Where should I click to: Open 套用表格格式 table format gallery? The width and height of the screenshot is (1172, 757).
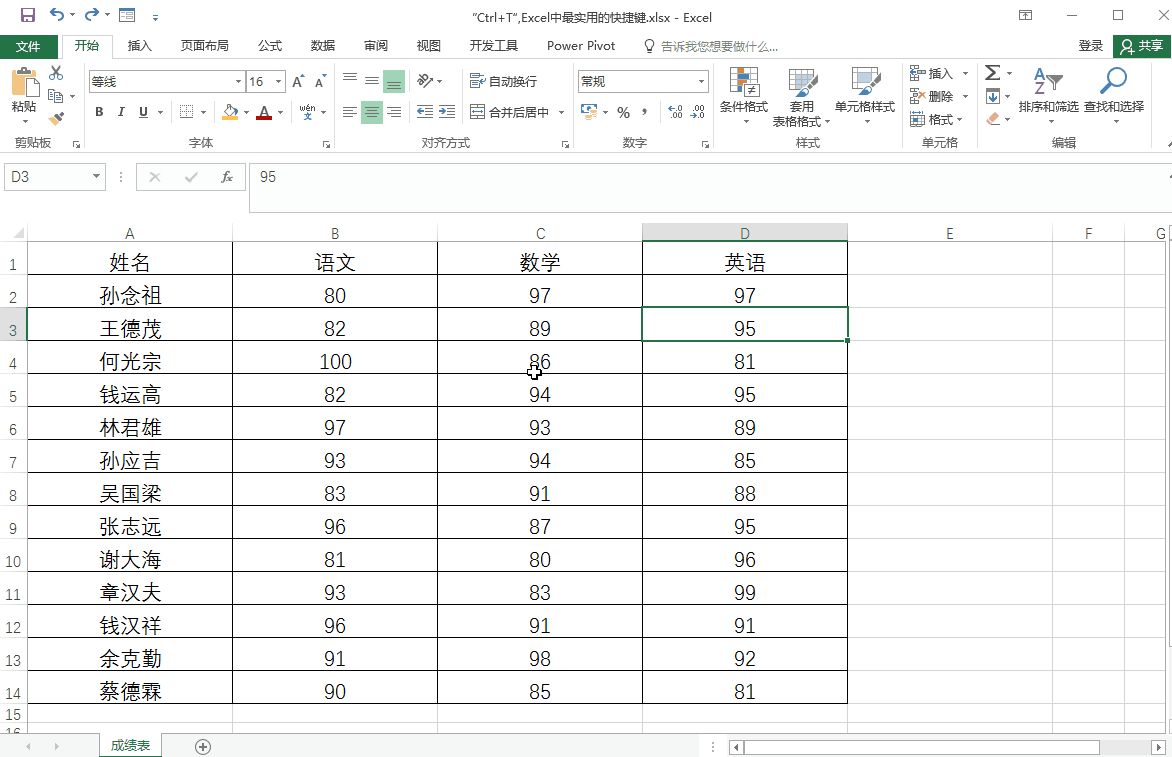[801, 97]
